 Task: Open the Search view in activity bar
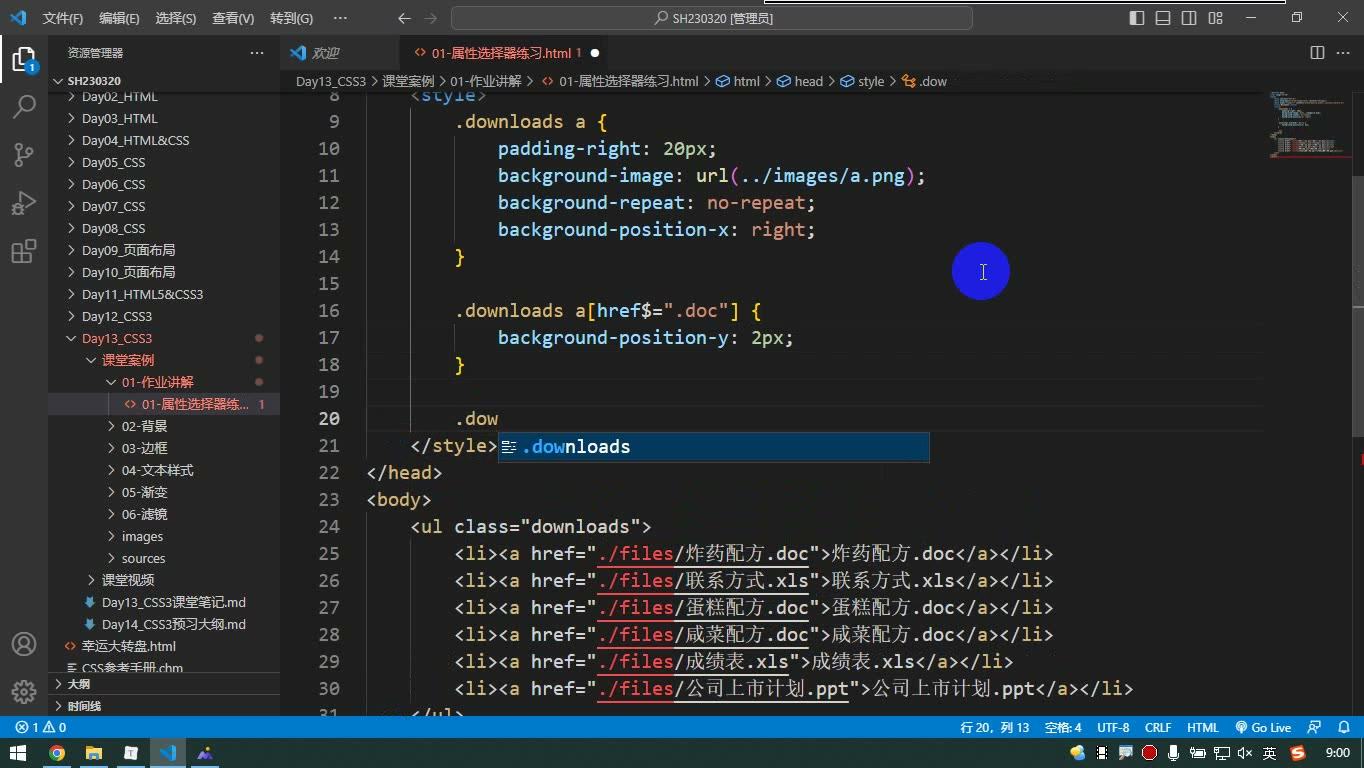24,106
